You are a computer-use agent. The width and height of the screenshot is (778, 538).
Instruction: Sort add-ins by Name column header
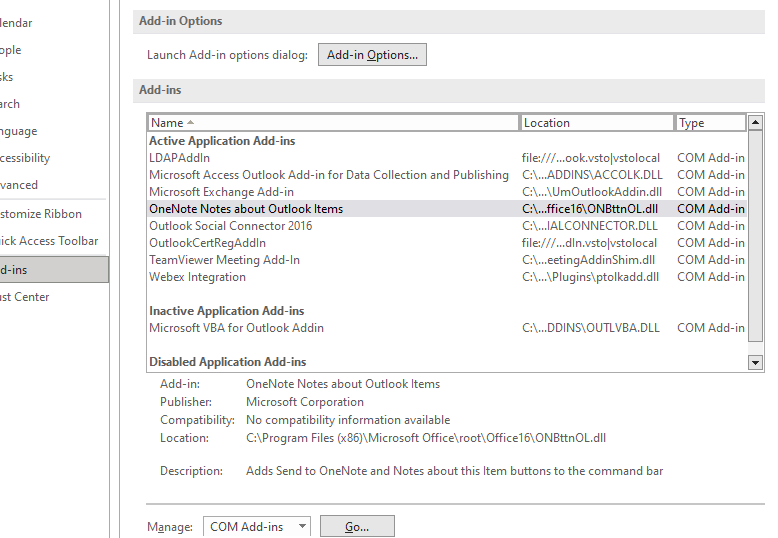tap(333, 123)
